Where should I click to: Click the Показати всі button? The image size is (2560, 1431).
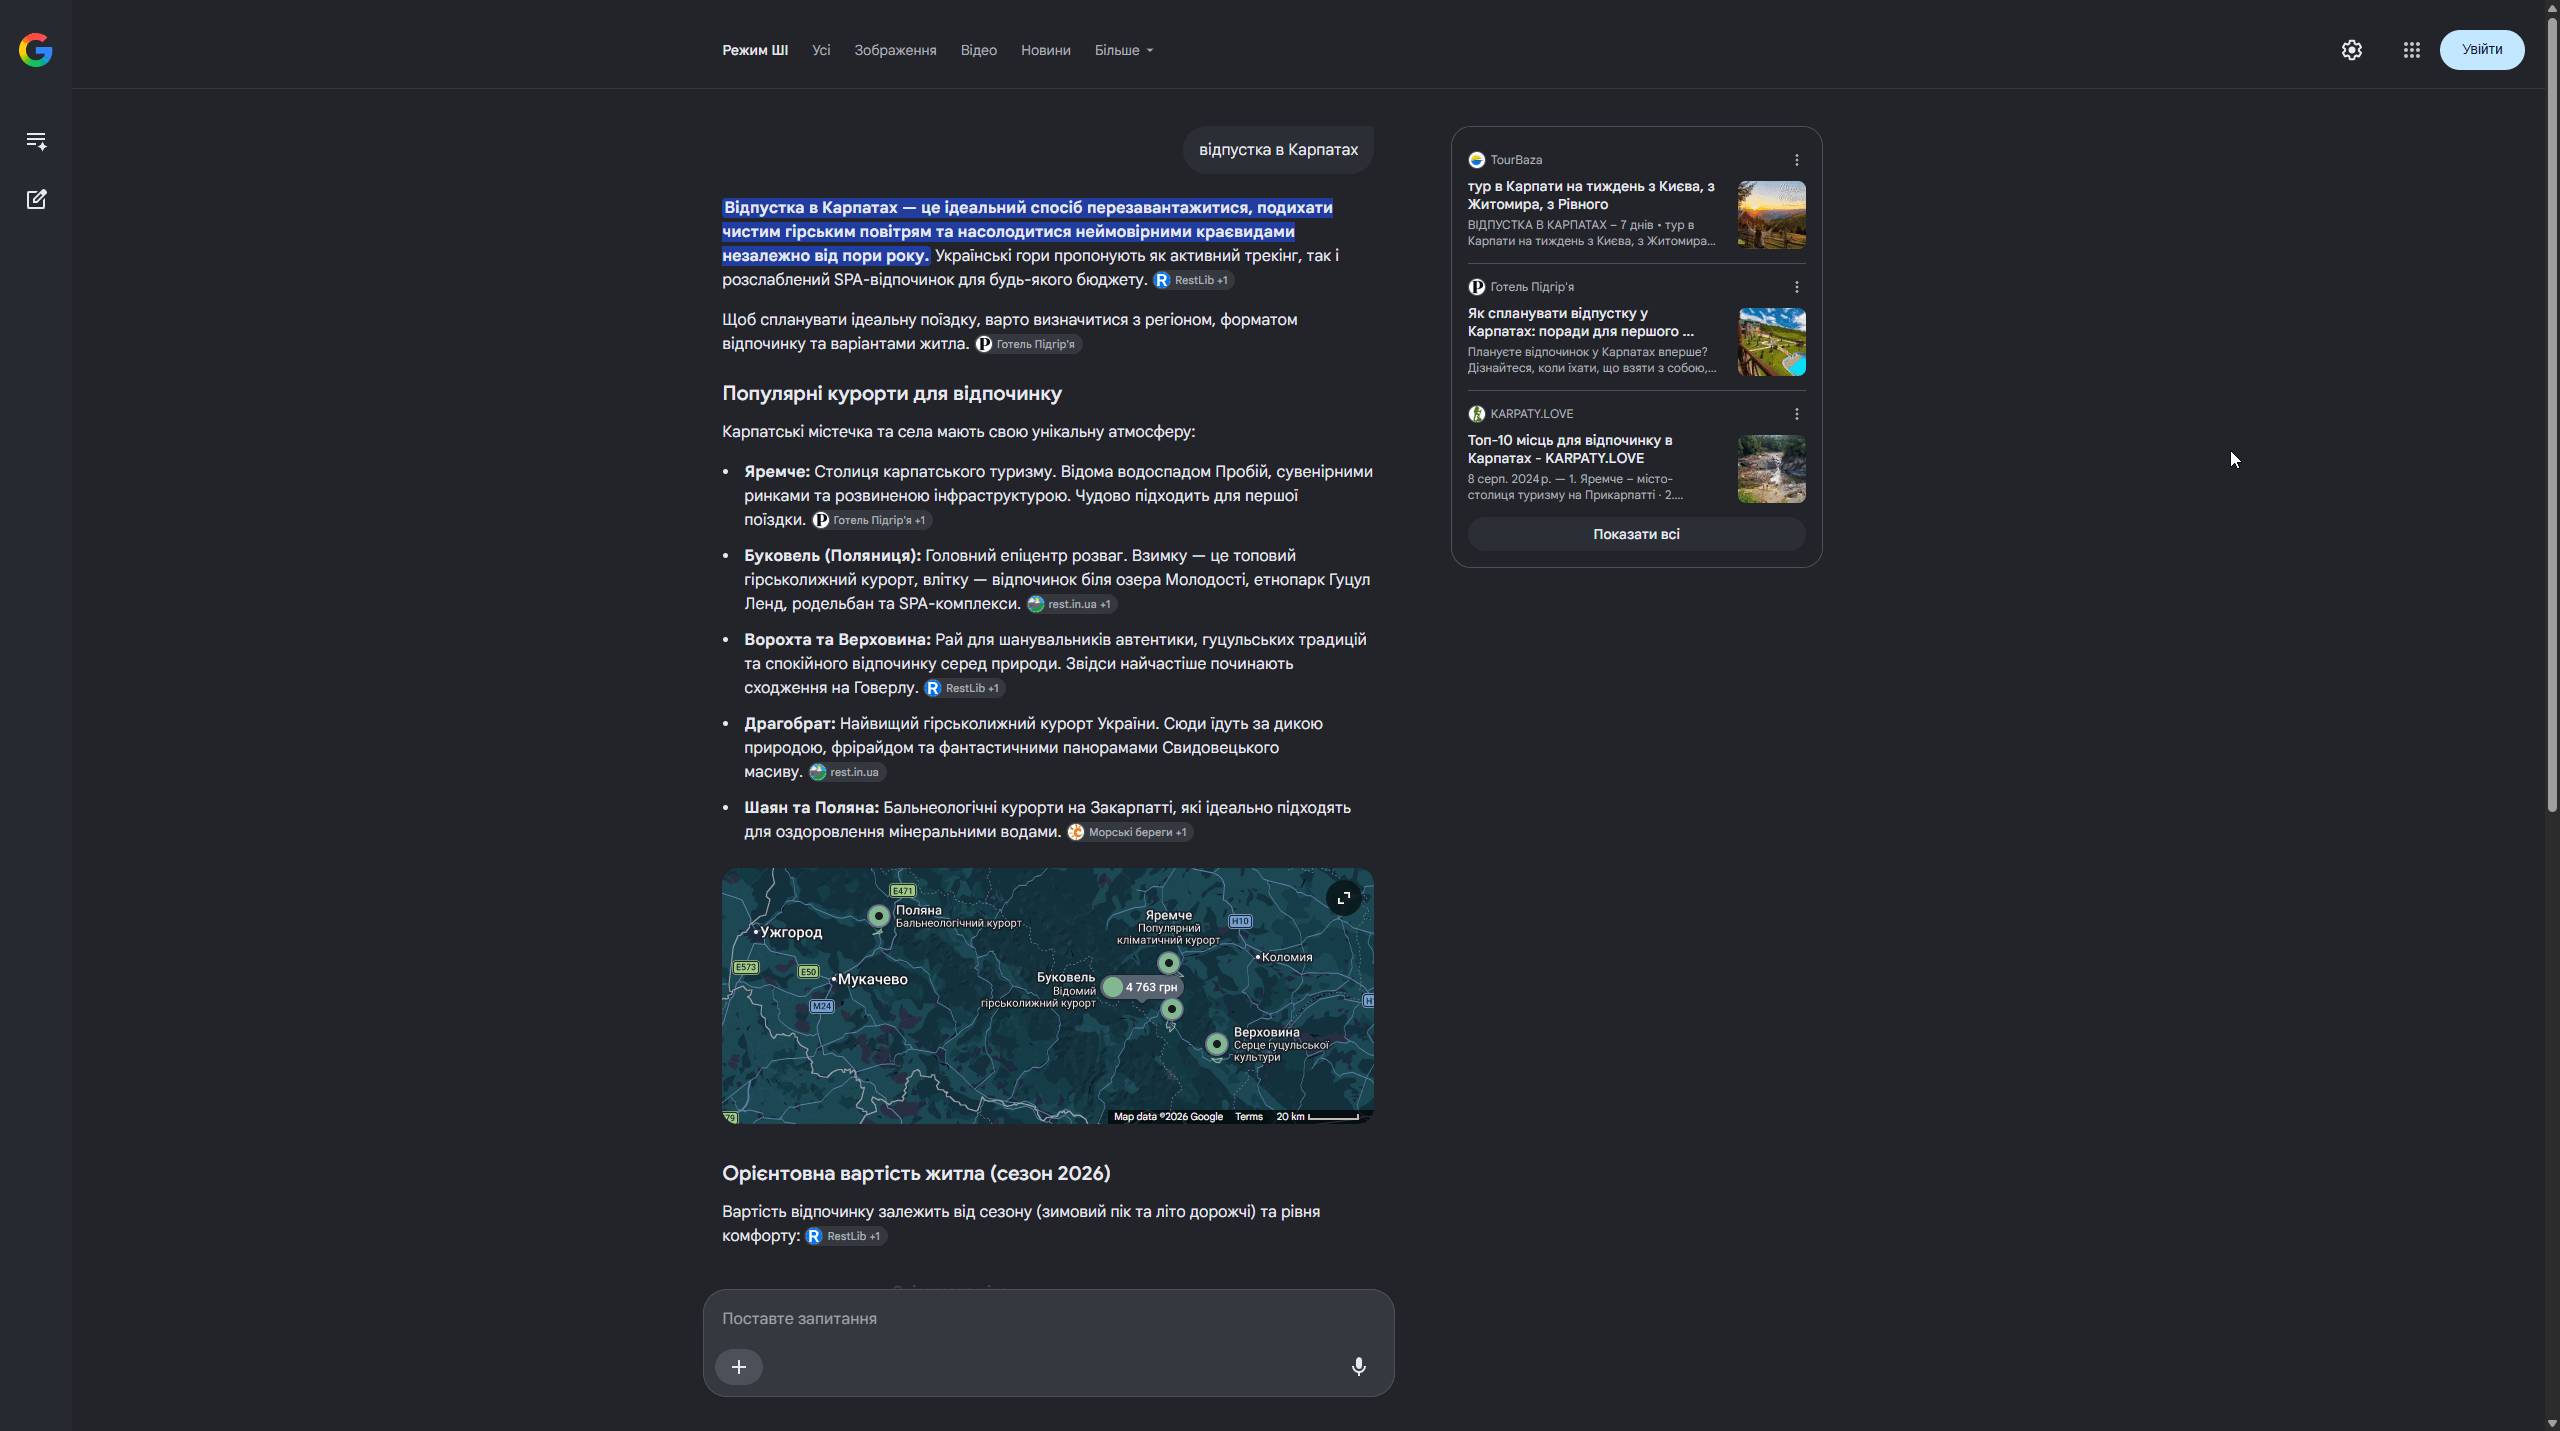pyautogui.click(x=1636, y=534)
